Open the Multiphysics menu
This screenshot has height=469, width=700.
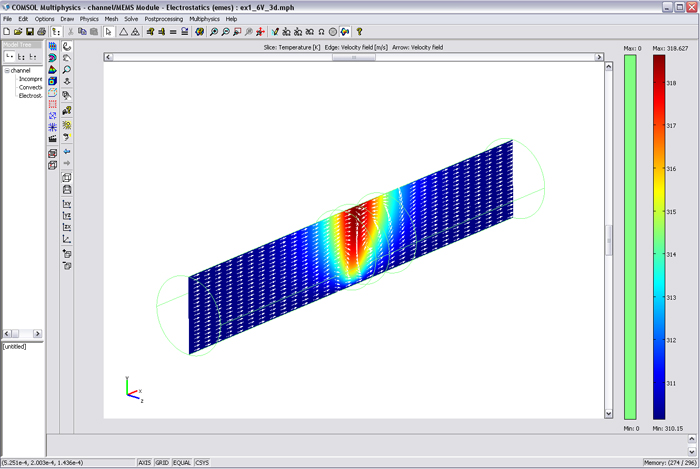click(204, 19)
